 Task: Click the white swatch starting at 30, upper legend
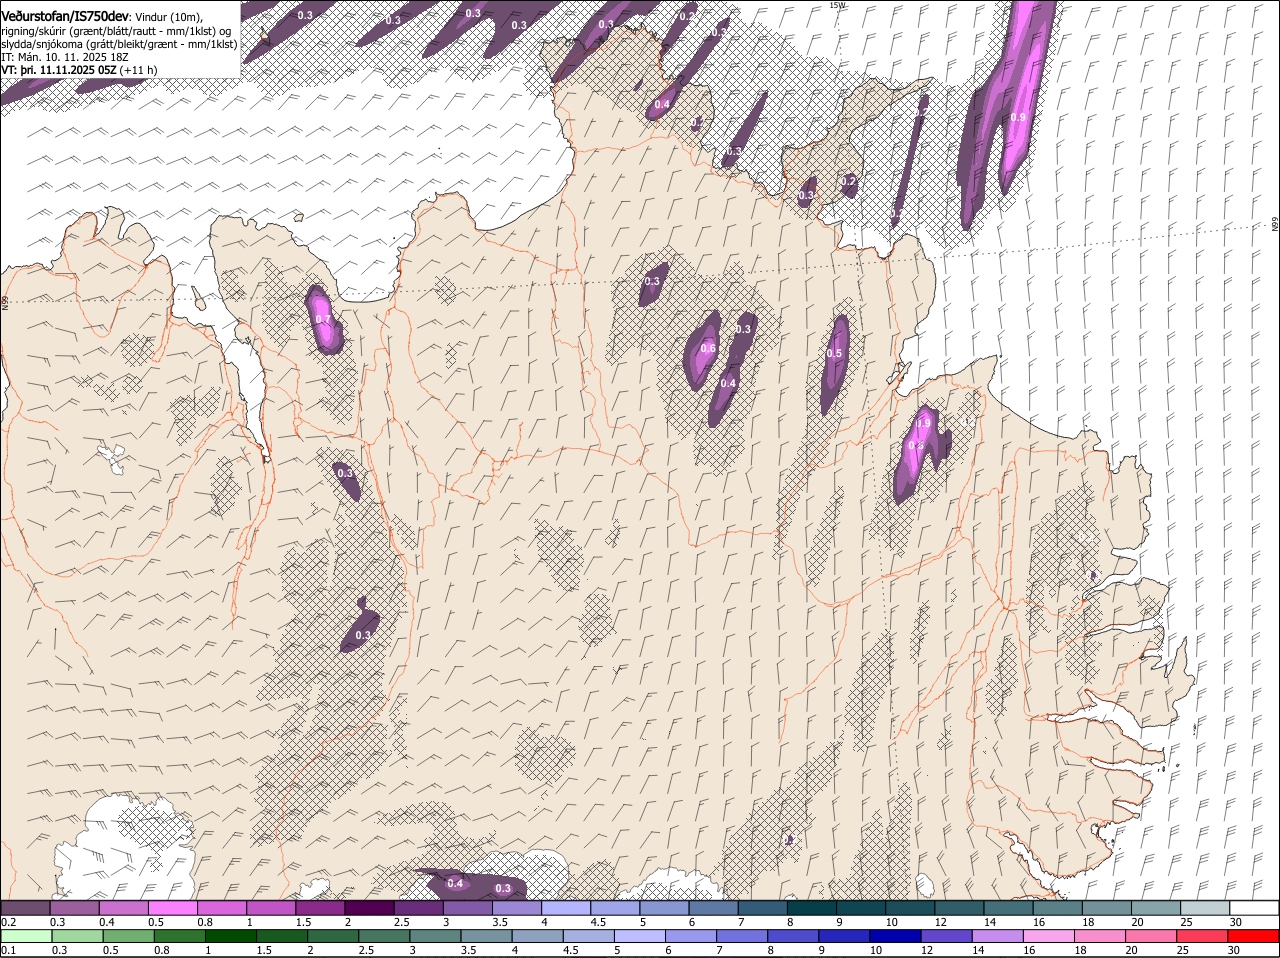coord(1254,908)
